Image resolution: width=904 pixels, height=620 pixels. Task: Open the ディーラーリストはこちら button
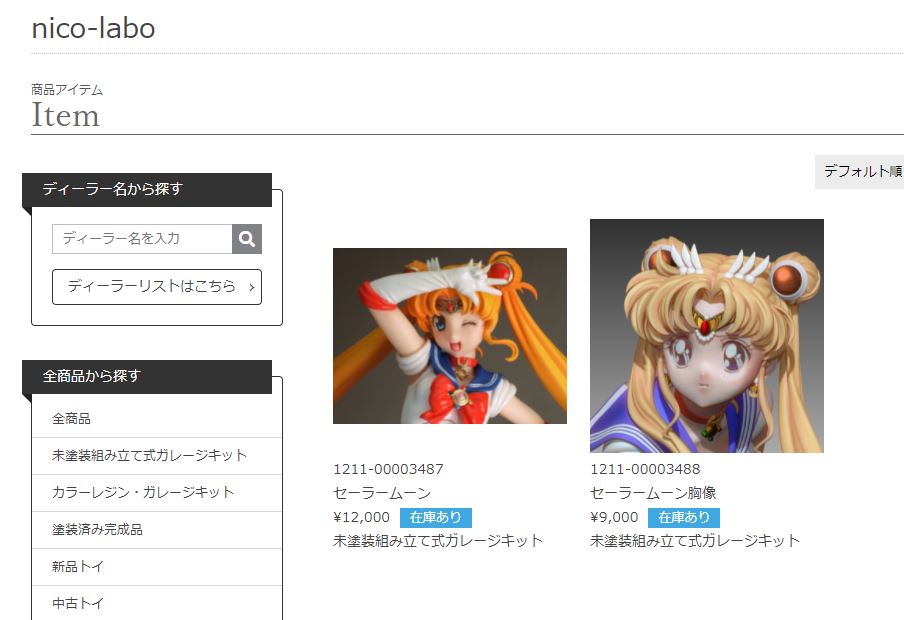[157, 287]
